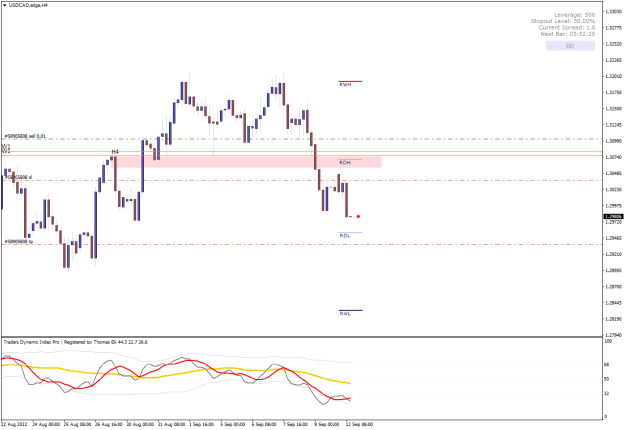
Task: Select the RDH level label
Action: 345,163
